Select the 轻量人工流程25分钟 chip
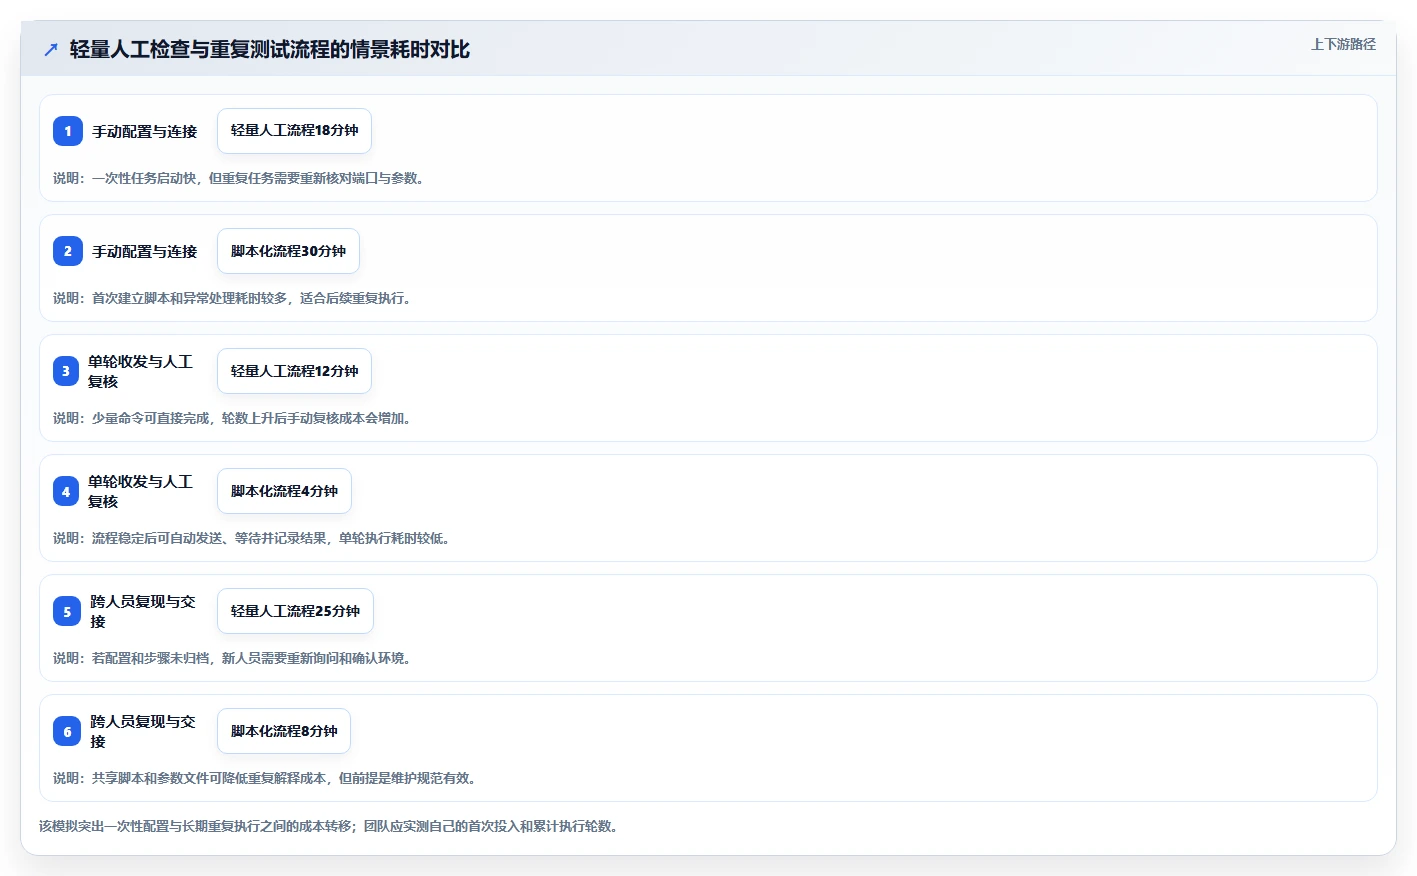The image size is (1417, 876). (295, 611)
